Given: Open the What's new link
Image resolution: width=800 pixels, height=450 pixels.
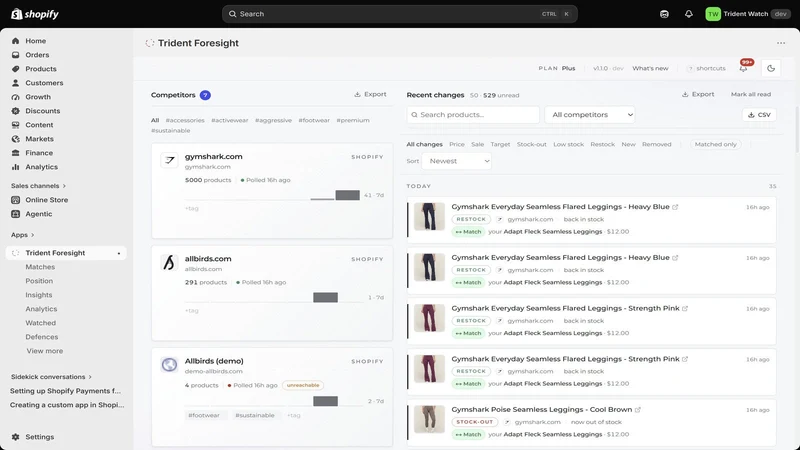Looking at the screenshot, I should click(650, 68).
